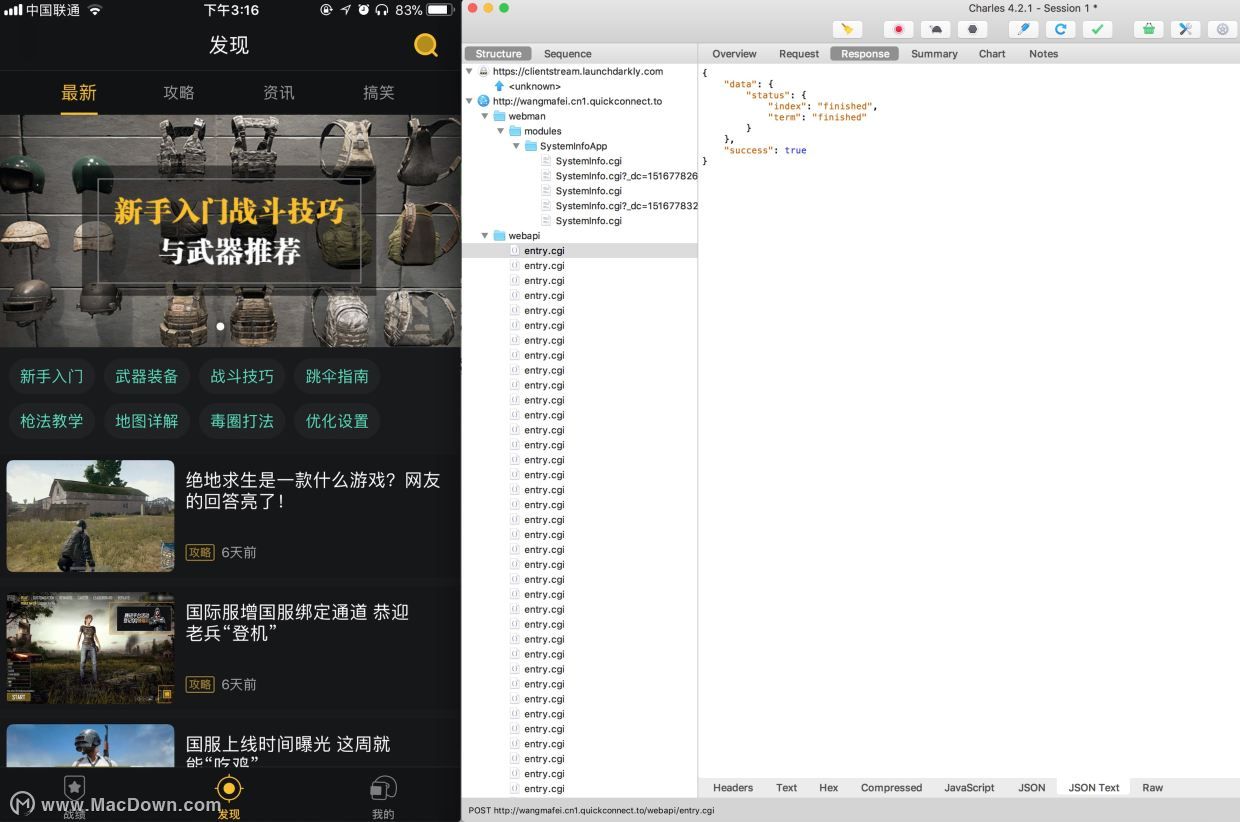Switch to JSON tree response view
This screenshot has width=1240, height=822.
click(x=1032, y=788)
